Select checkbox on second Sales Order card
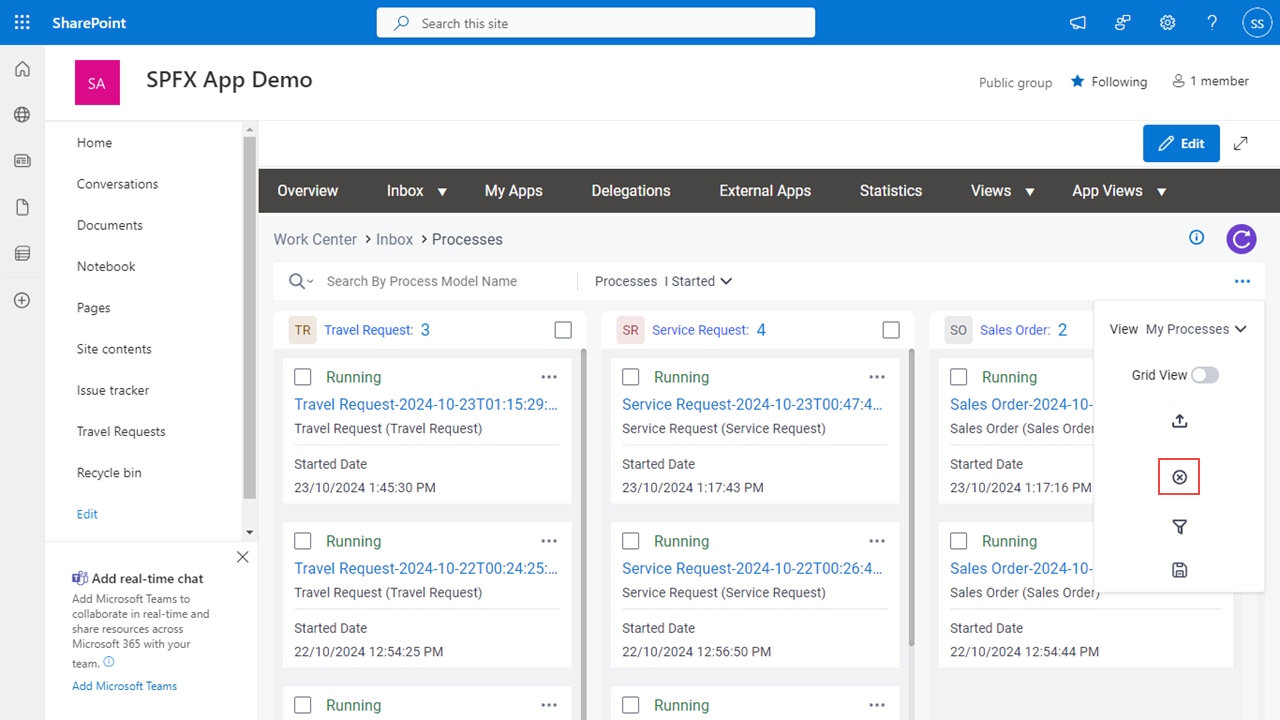Viewport: 1280px width, 720px height. click(x=959, y=541)
